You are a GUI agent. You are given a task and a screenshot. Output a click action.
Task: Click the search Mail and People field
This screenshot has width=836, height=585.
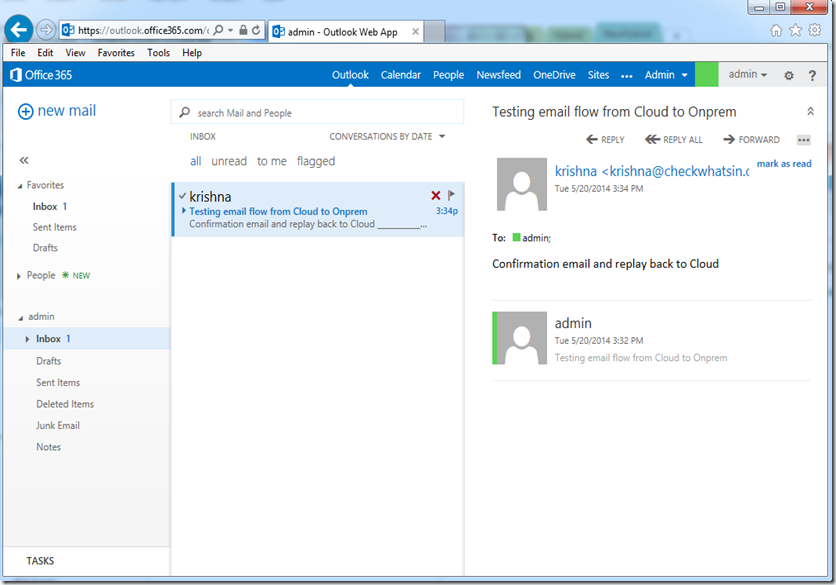click(x=317, y=113)
